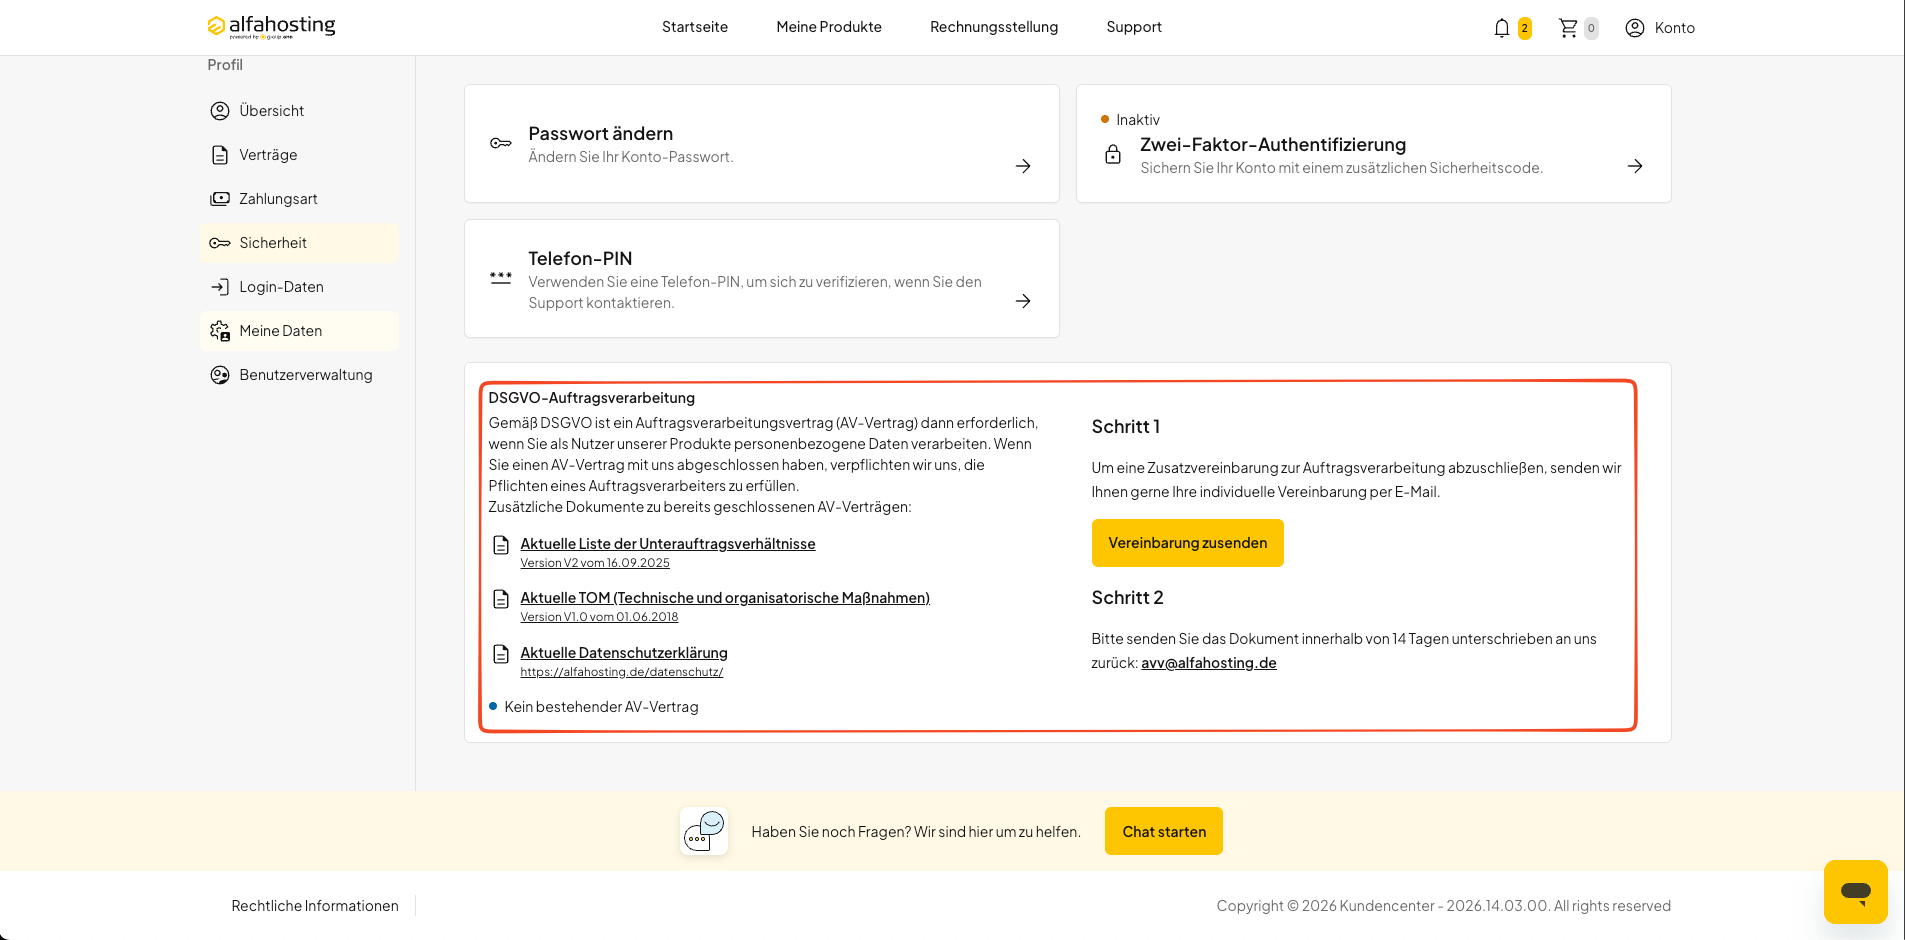Screen dimensions: 1905x940
Task: Click Telefon-PIN card title
Action: pos(580,258)
